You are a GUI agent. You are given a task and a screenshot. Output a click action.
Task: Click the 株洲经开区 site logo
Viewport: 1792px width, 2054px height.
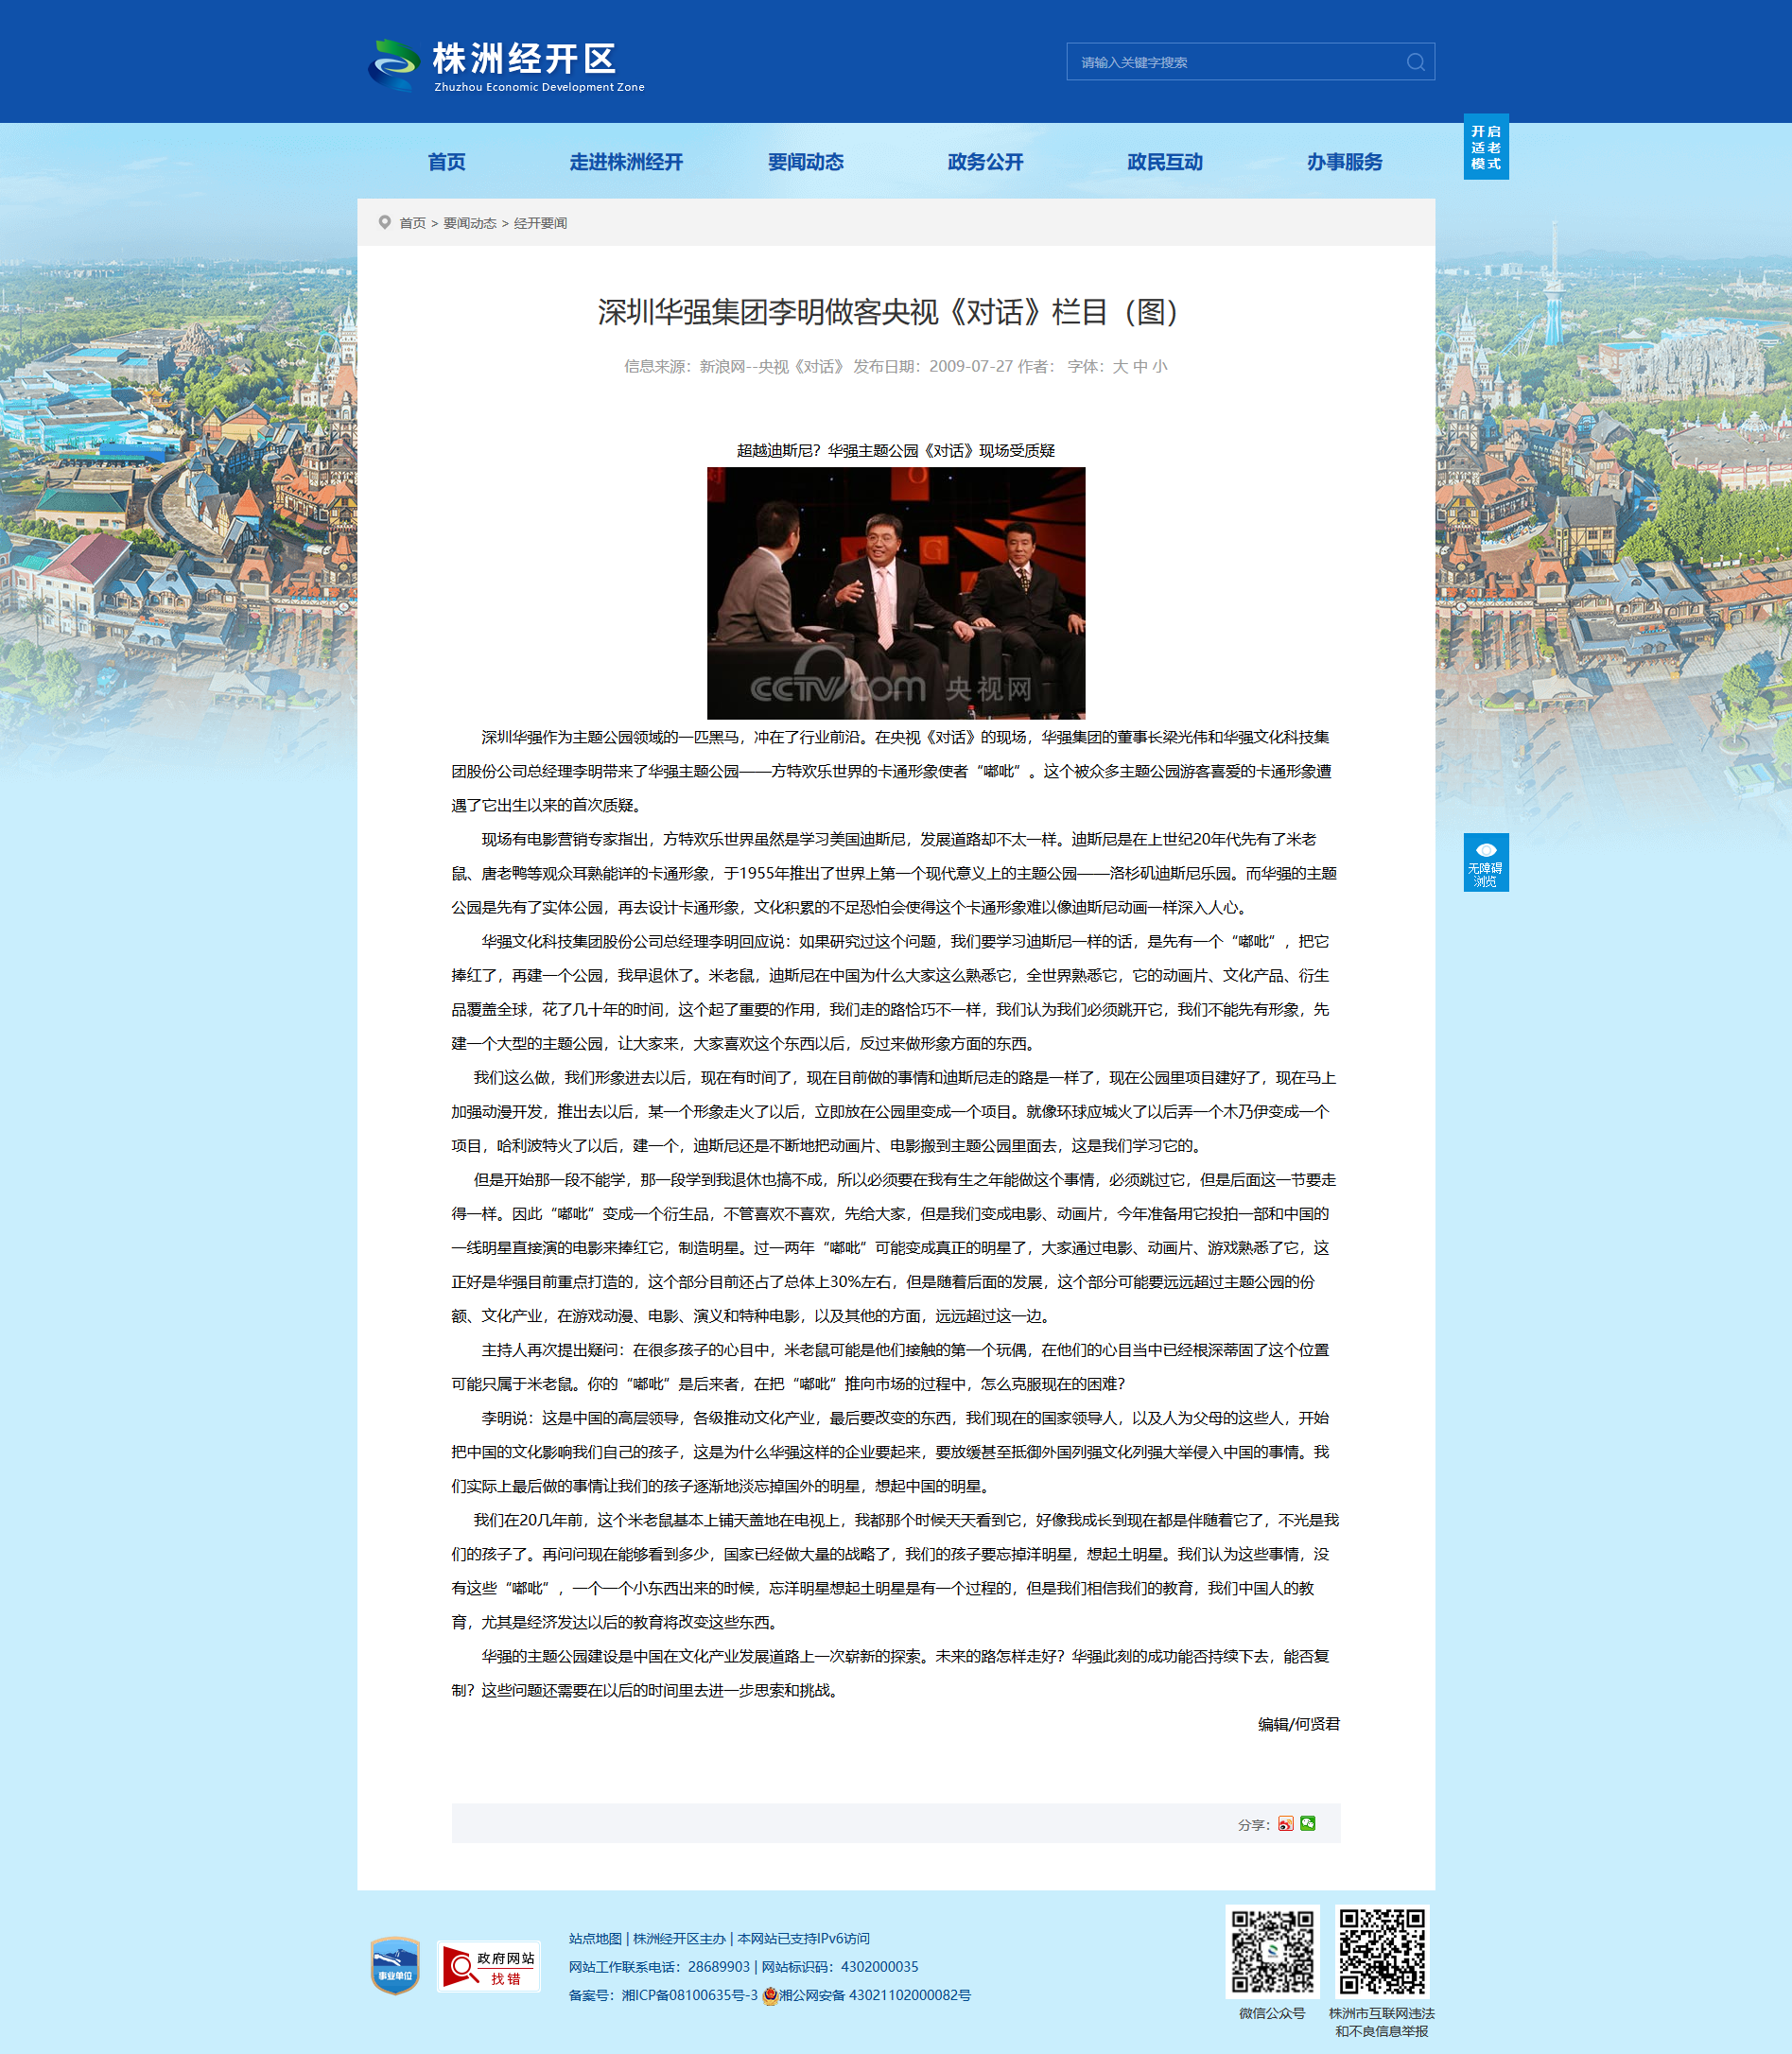click(506, 65)
